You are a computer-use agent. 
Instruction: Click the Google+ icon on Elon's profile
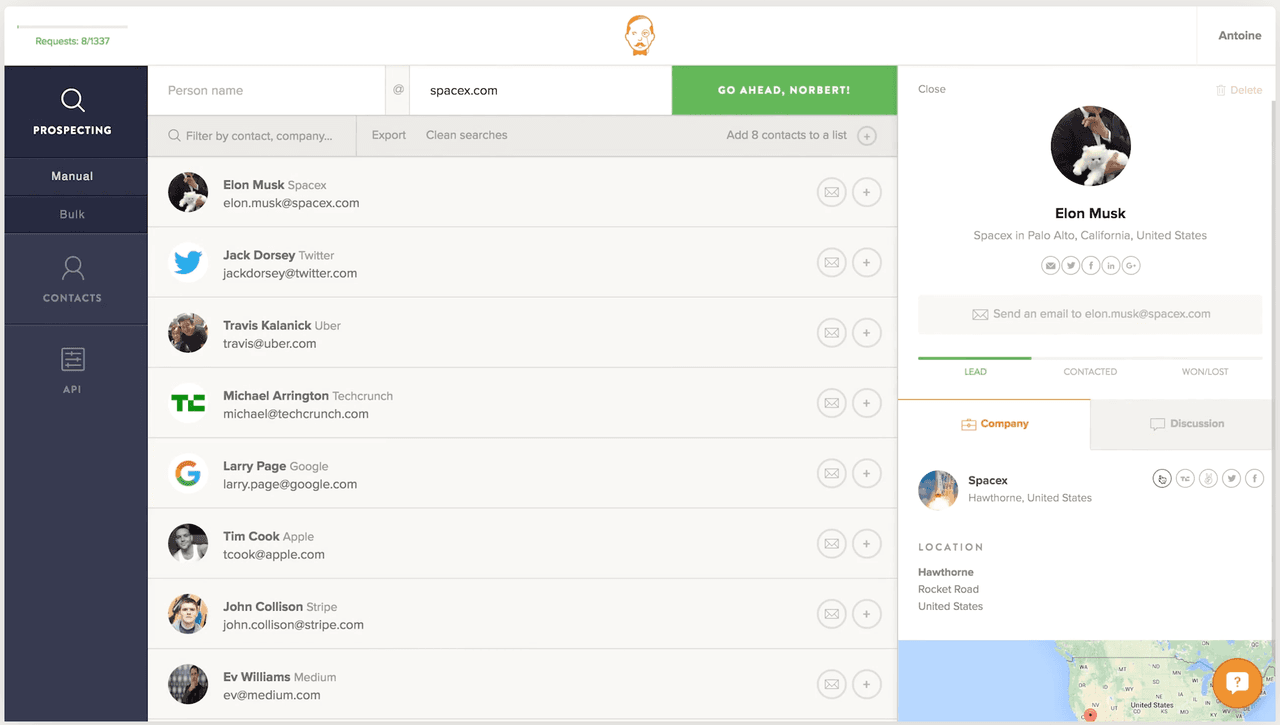tap(1131, 265)
